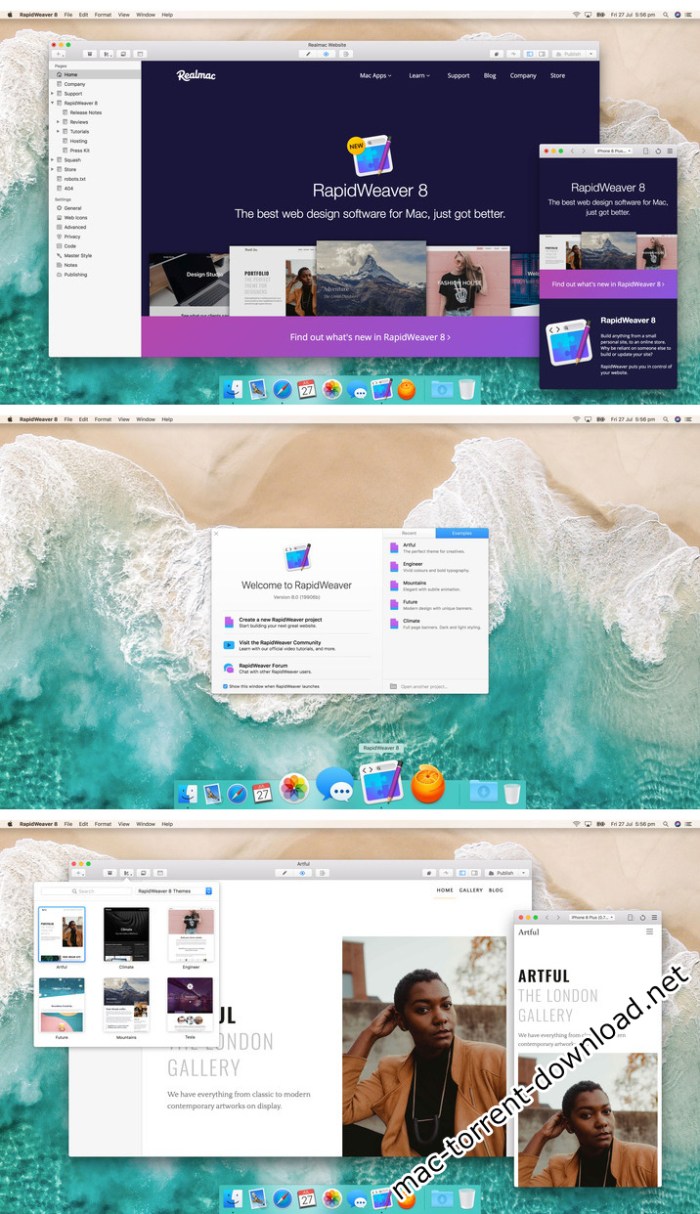Select the Future theme thumbnail
Viewport: 700px width, 1214px height.
click(62, 1004)
